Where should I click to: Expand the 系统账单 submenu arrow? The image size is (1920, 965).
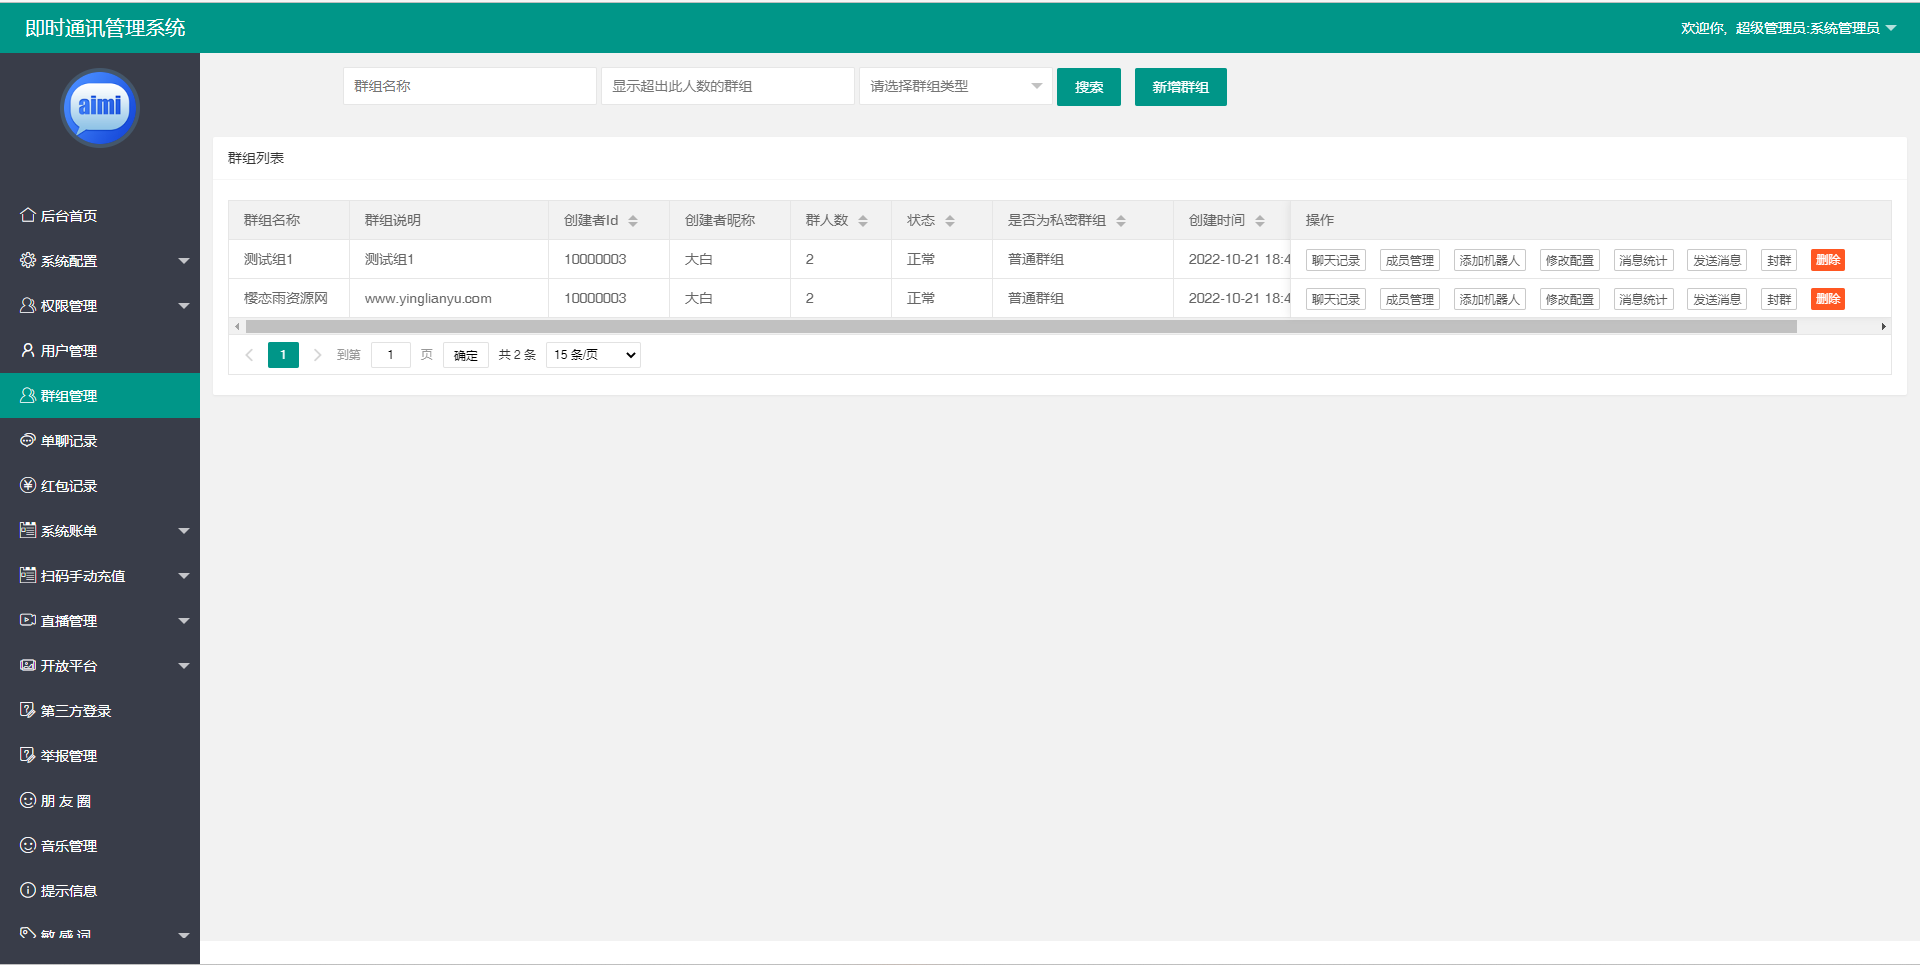pos(184,531)
